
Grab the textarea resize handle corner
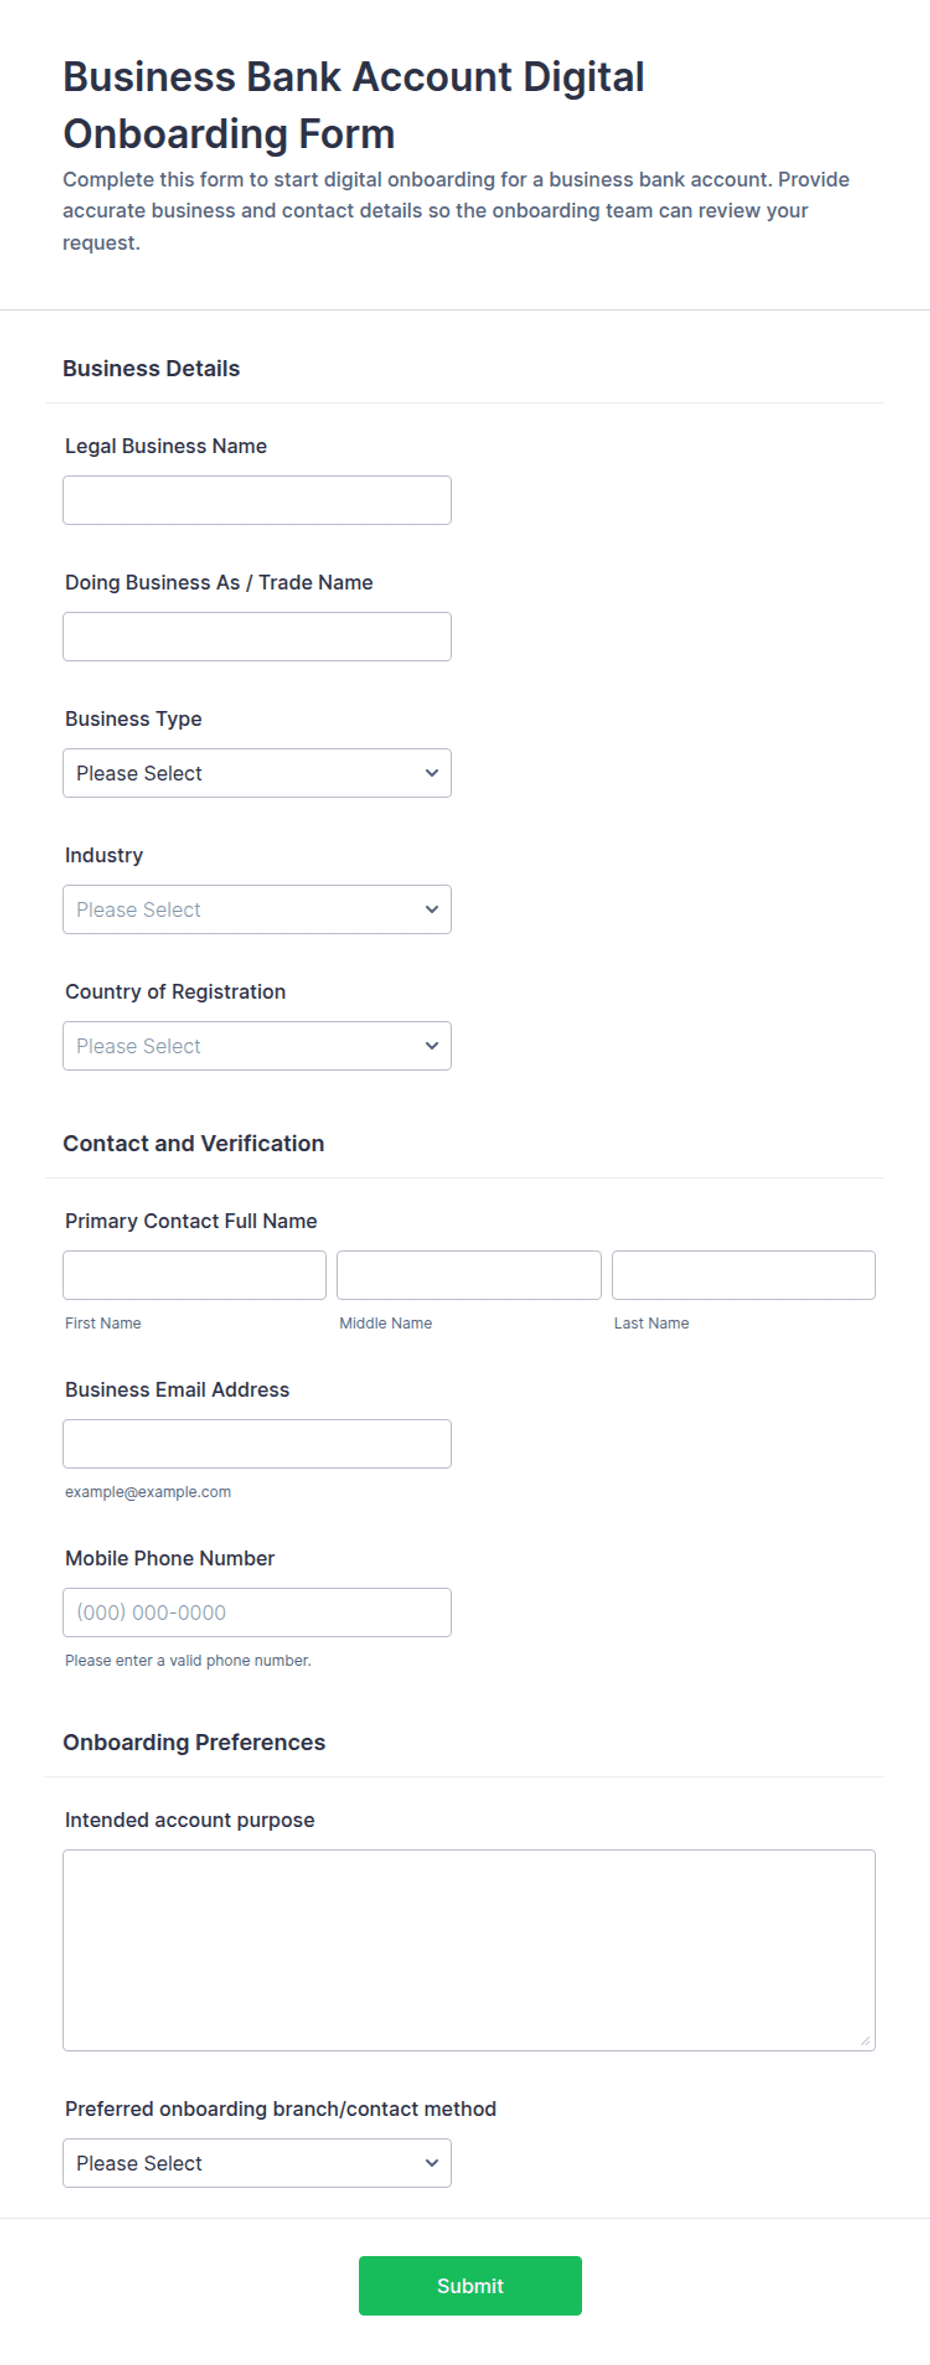pyautogui.click(x=865, y=2041)
